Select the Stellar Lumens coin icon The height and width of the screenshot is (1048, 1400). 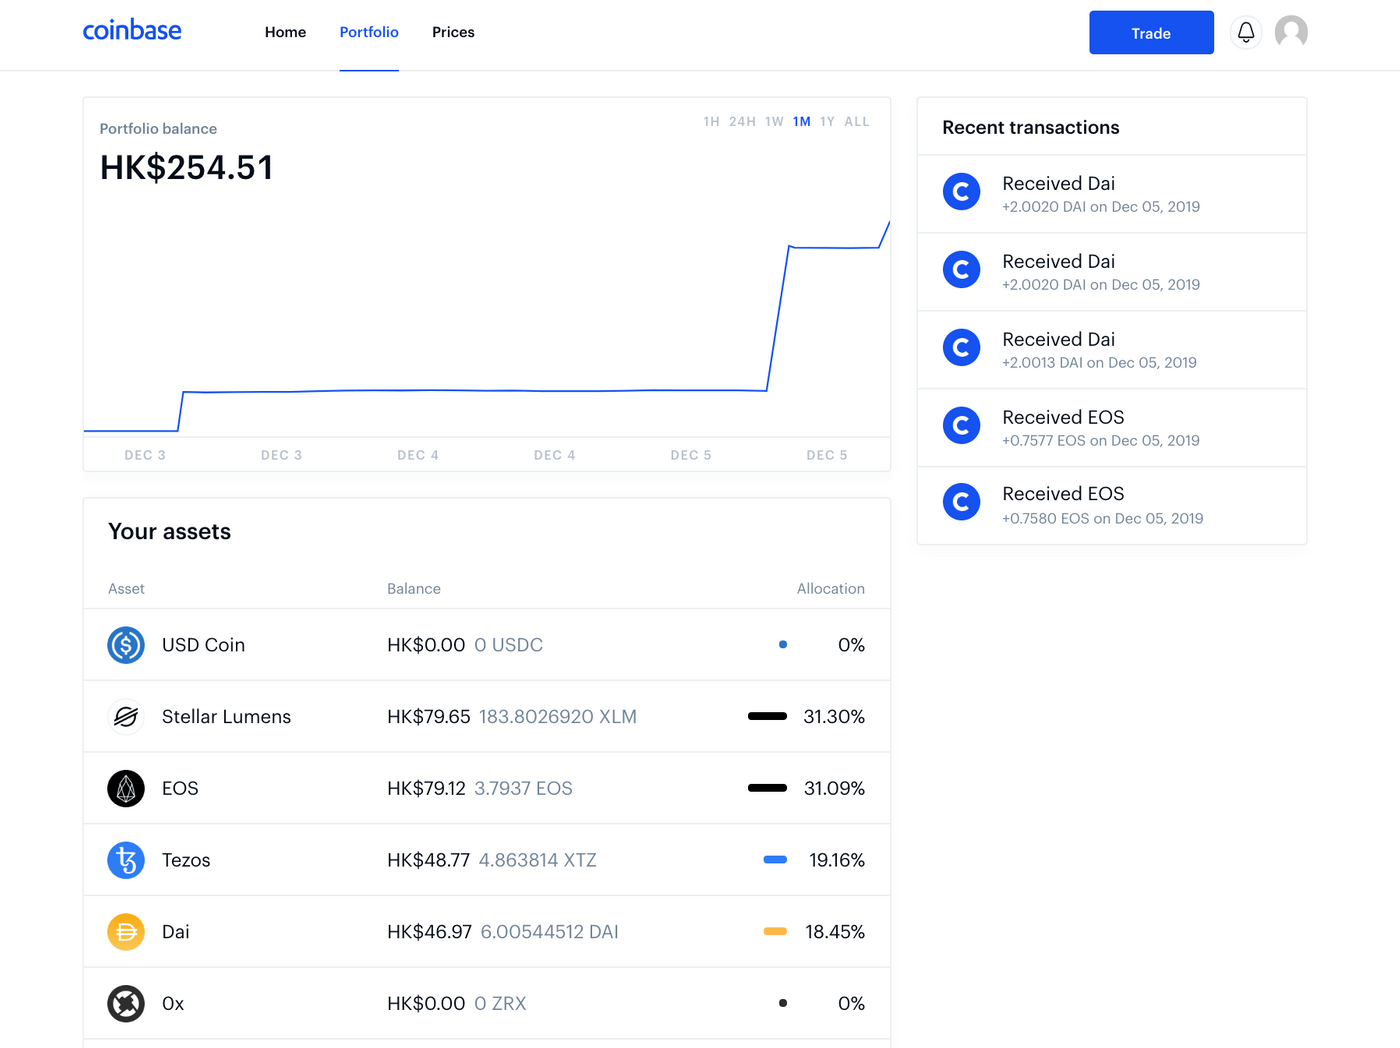(125, 716)
